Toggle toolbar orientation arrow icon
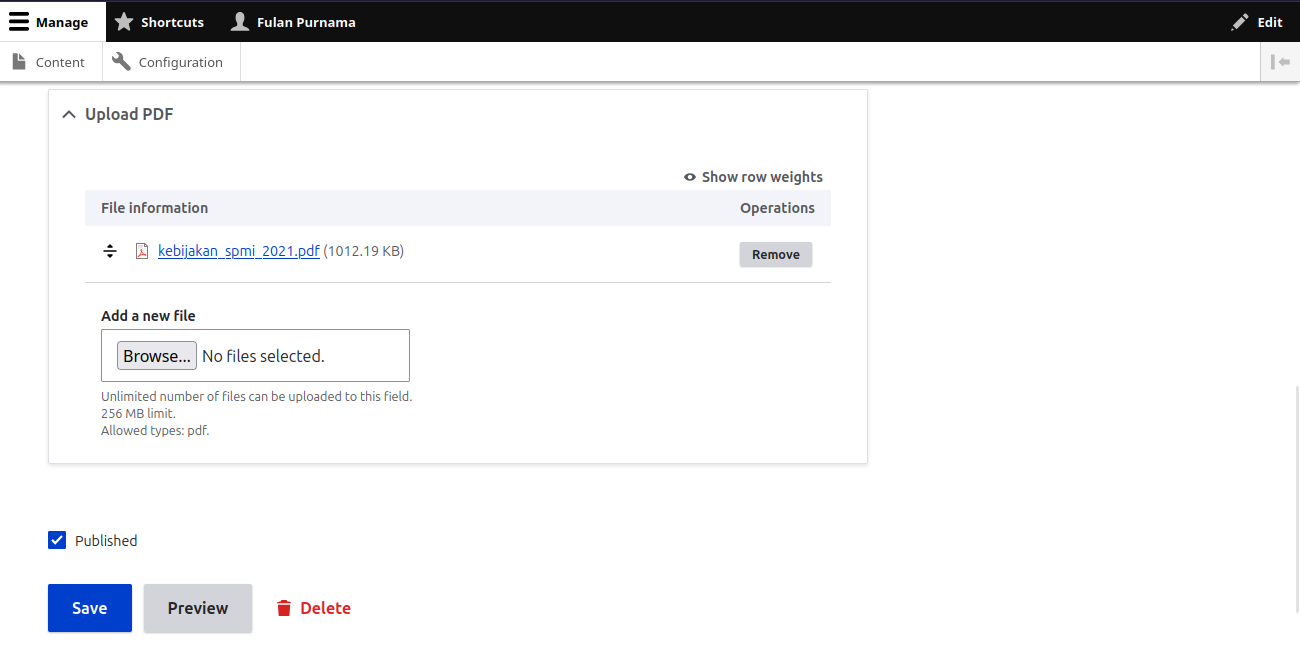1300x653 pixels. [x=1280, y=62]
